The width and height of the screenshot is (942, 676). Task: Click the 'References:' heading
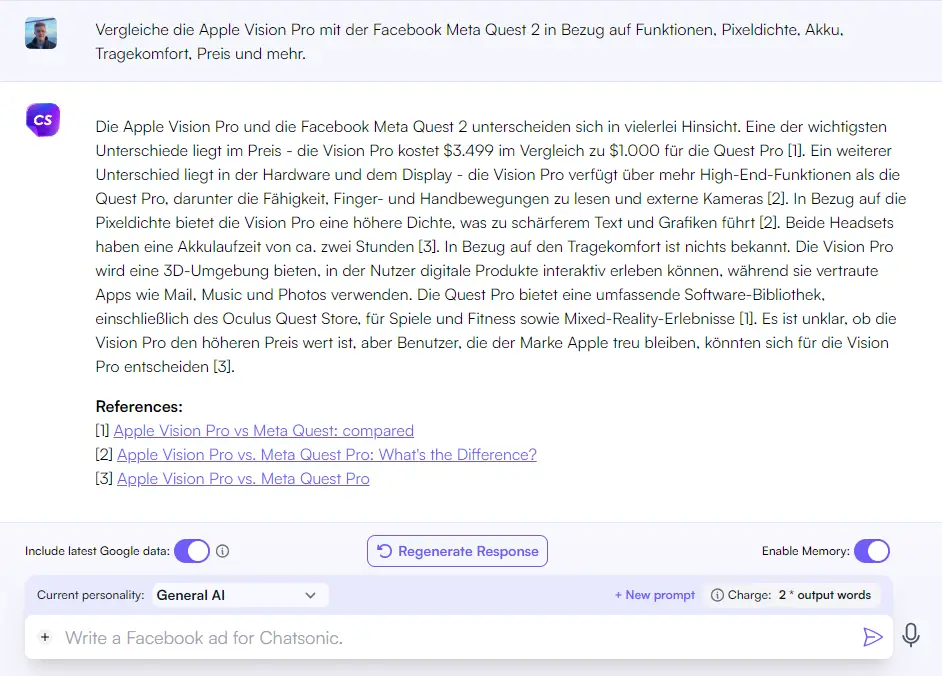[139, 407]
